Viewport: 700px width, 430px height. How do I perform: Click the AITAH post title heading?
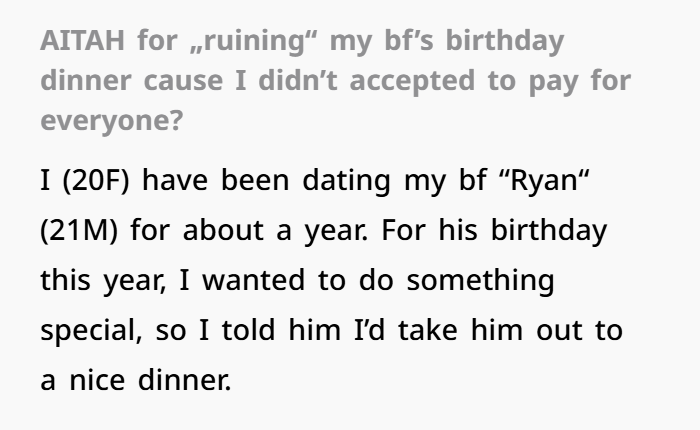tap(336, 80)
